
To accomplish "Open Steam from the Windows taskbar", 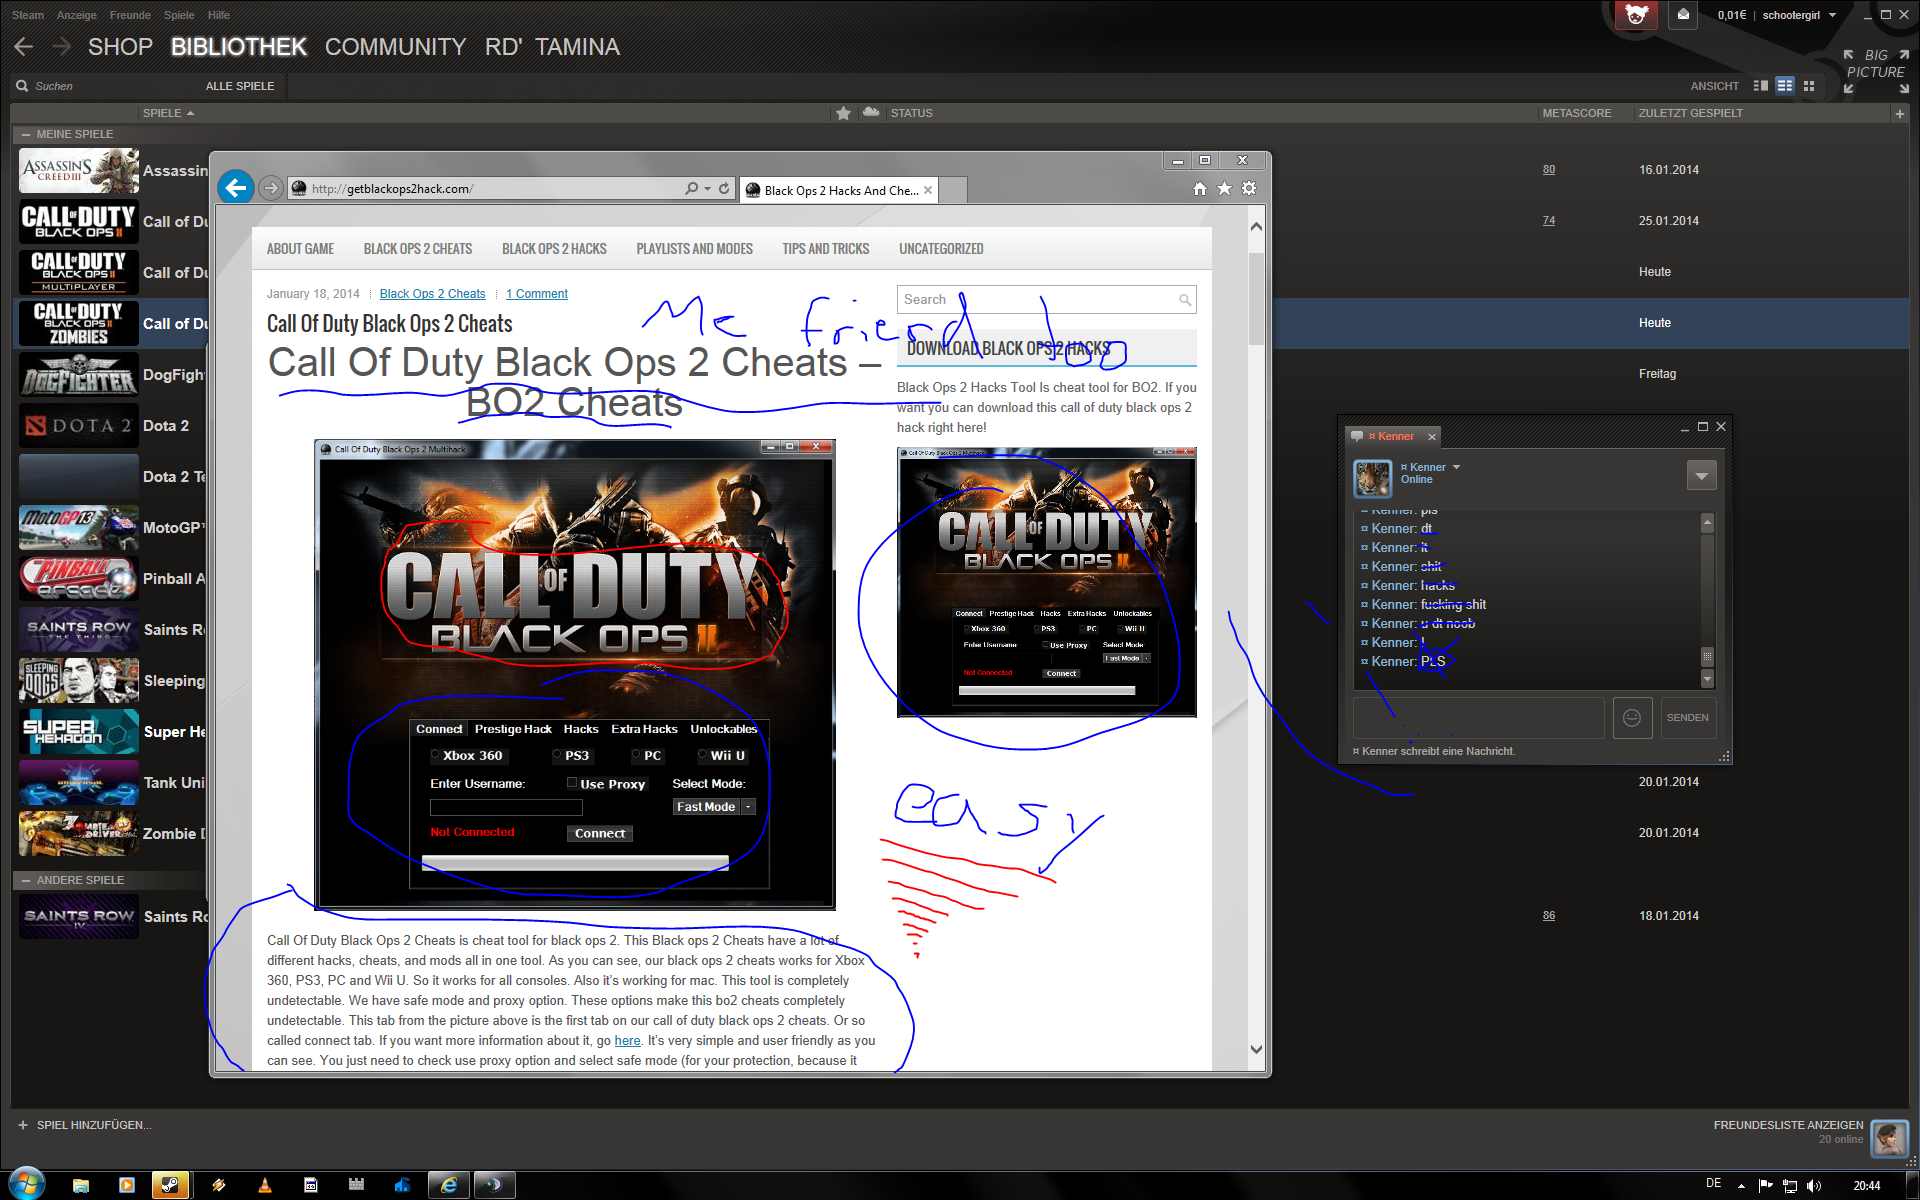I will [x=170, y=1185].
